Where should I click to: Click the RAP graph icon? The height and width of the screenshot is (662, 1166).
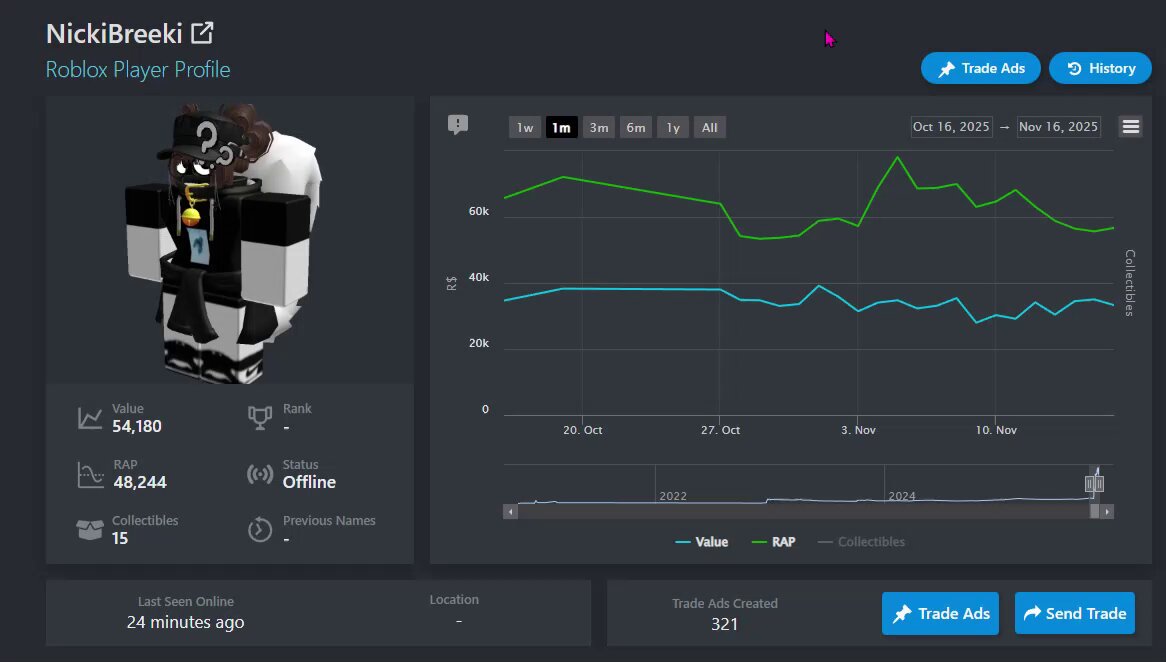point(90,475)
